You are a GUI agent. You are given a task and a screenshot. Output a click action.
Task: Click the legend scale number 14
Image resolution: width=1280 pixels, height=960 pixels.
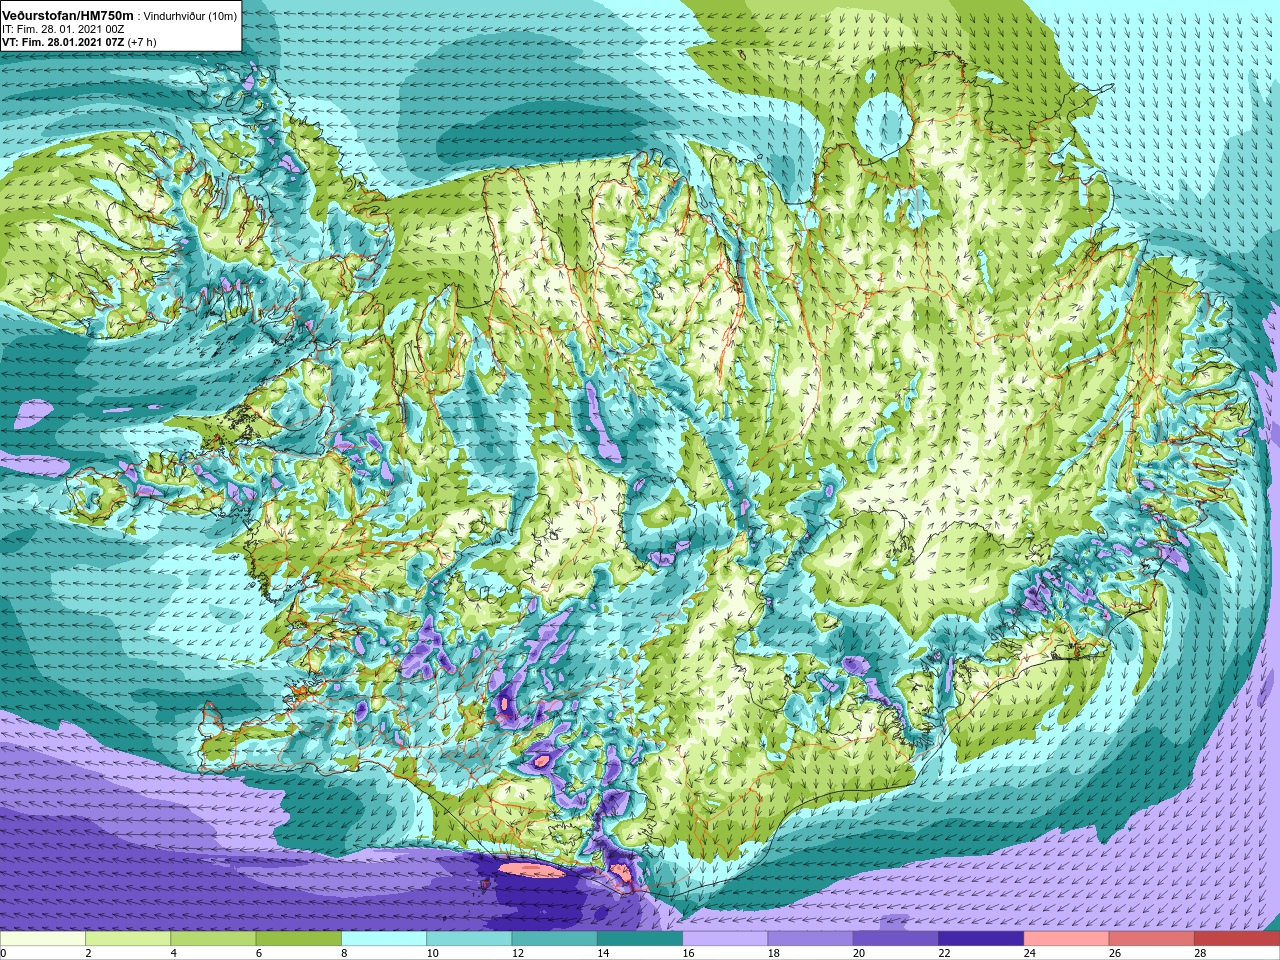pyautogui.click(x=603, y=953)
